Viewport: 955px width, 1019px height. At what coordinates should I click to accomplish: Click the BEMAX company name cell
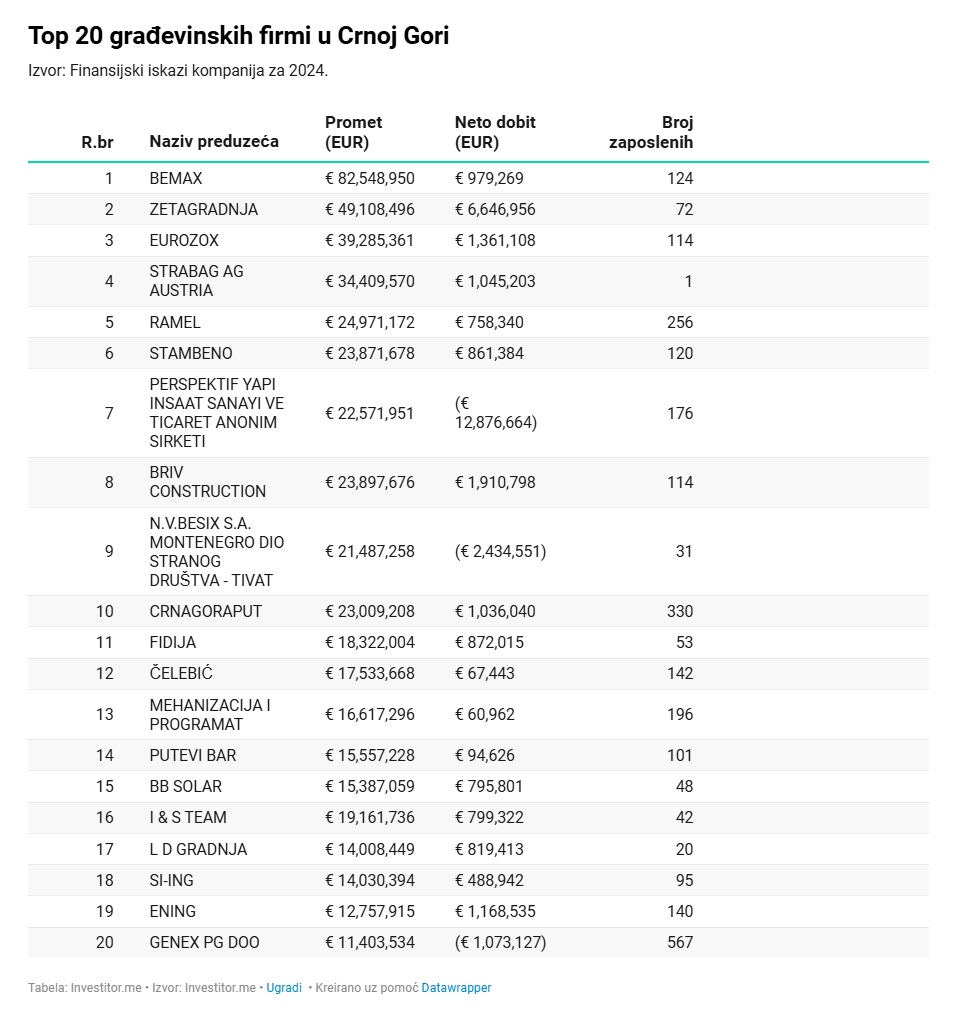(x=176, y=178)
